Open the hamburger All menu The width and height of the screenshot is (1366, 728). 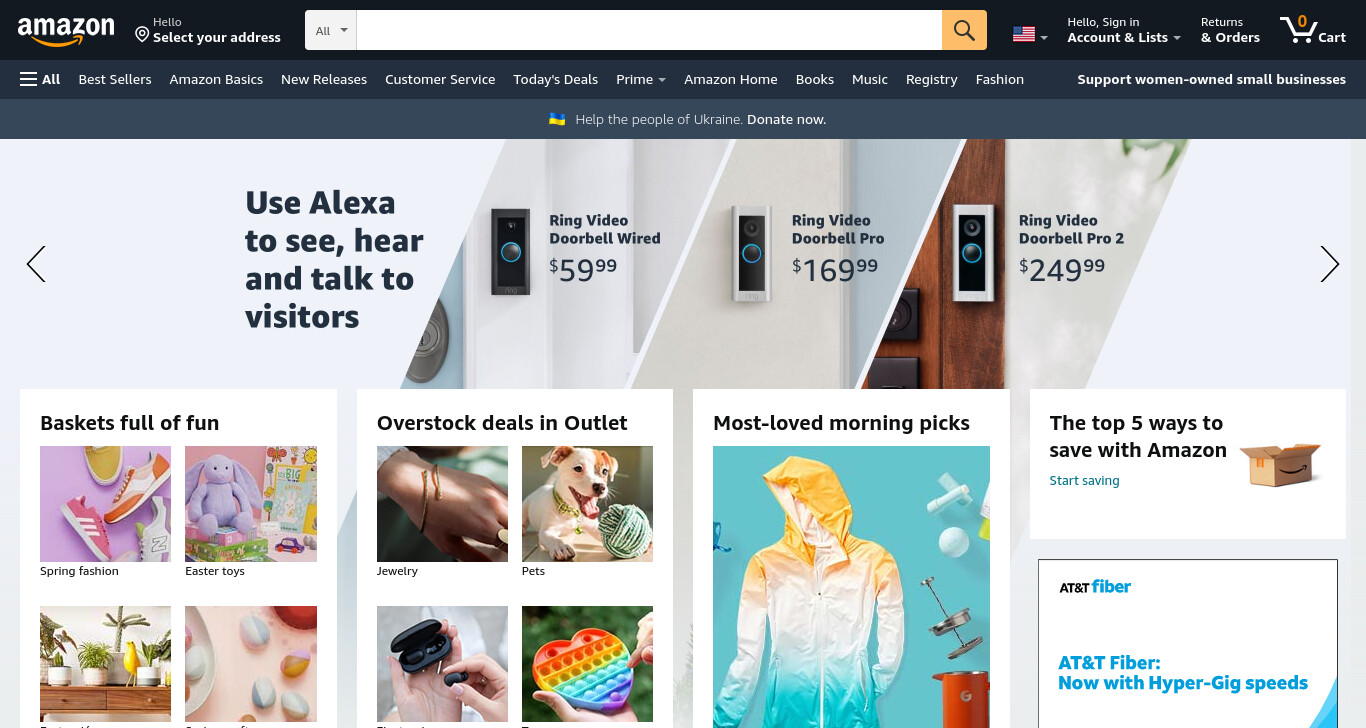pyautogui.click(x=40, y=79)
